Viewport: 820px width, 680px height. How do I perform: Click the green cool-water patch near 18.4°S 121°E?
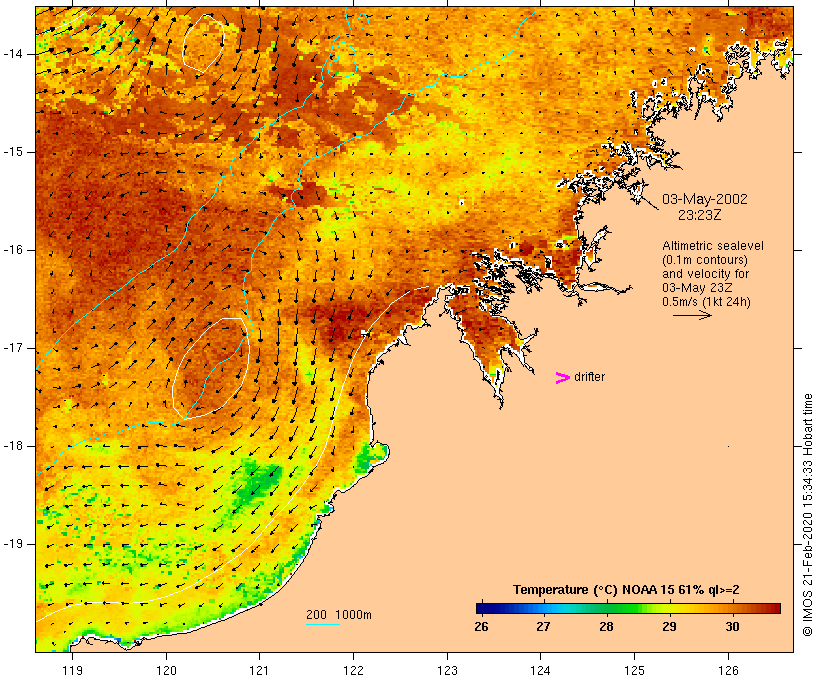258,484
